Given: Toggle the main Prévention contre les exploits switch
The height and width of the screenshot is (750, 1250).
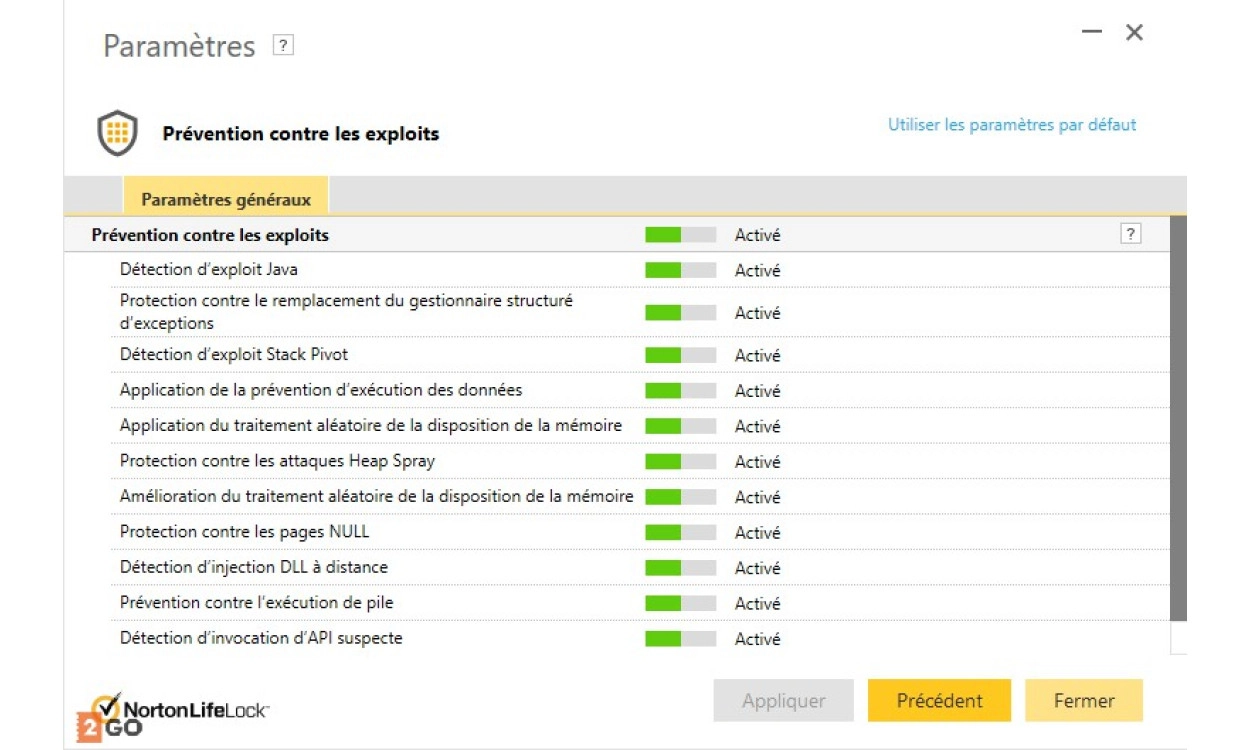Looking at the screenshot, I should coord(680,235).
